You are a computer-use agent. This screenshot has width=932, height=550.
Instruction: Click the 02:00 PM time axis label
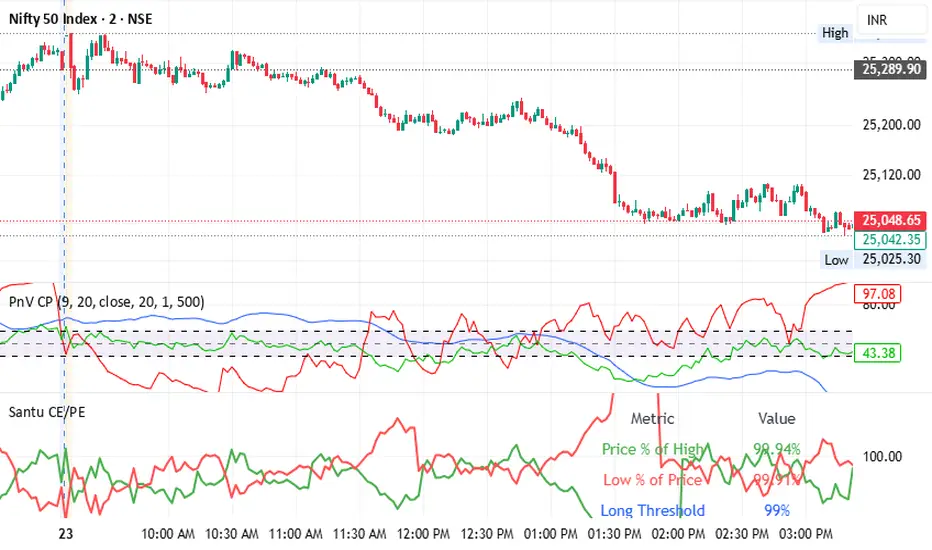point(678,533)
